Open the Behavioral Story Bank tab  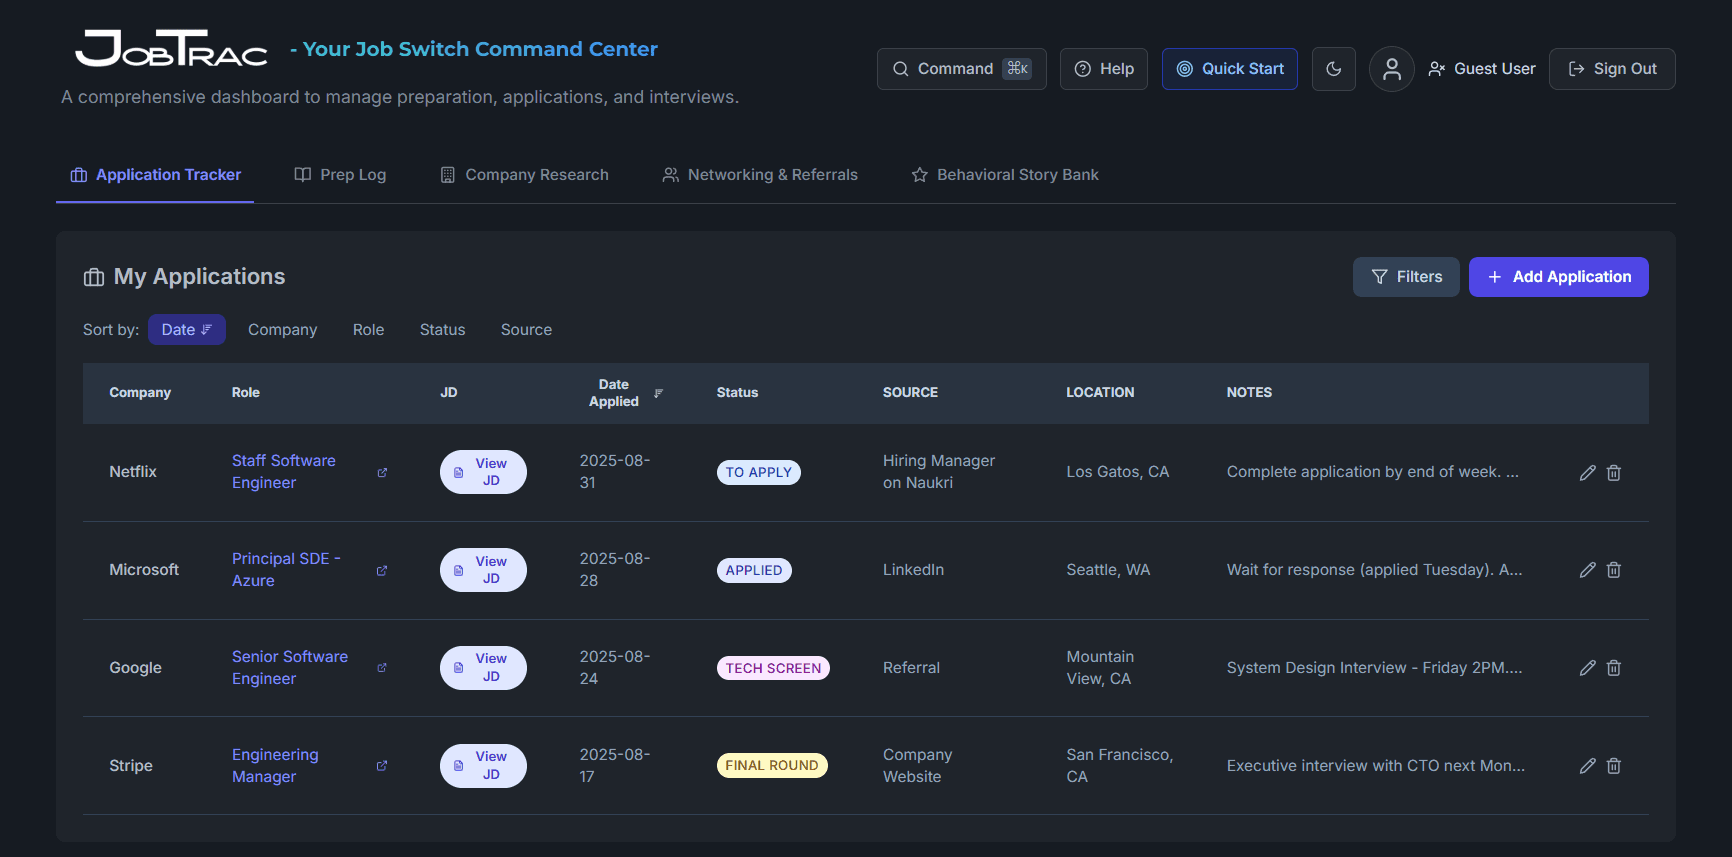point(1005,175)
